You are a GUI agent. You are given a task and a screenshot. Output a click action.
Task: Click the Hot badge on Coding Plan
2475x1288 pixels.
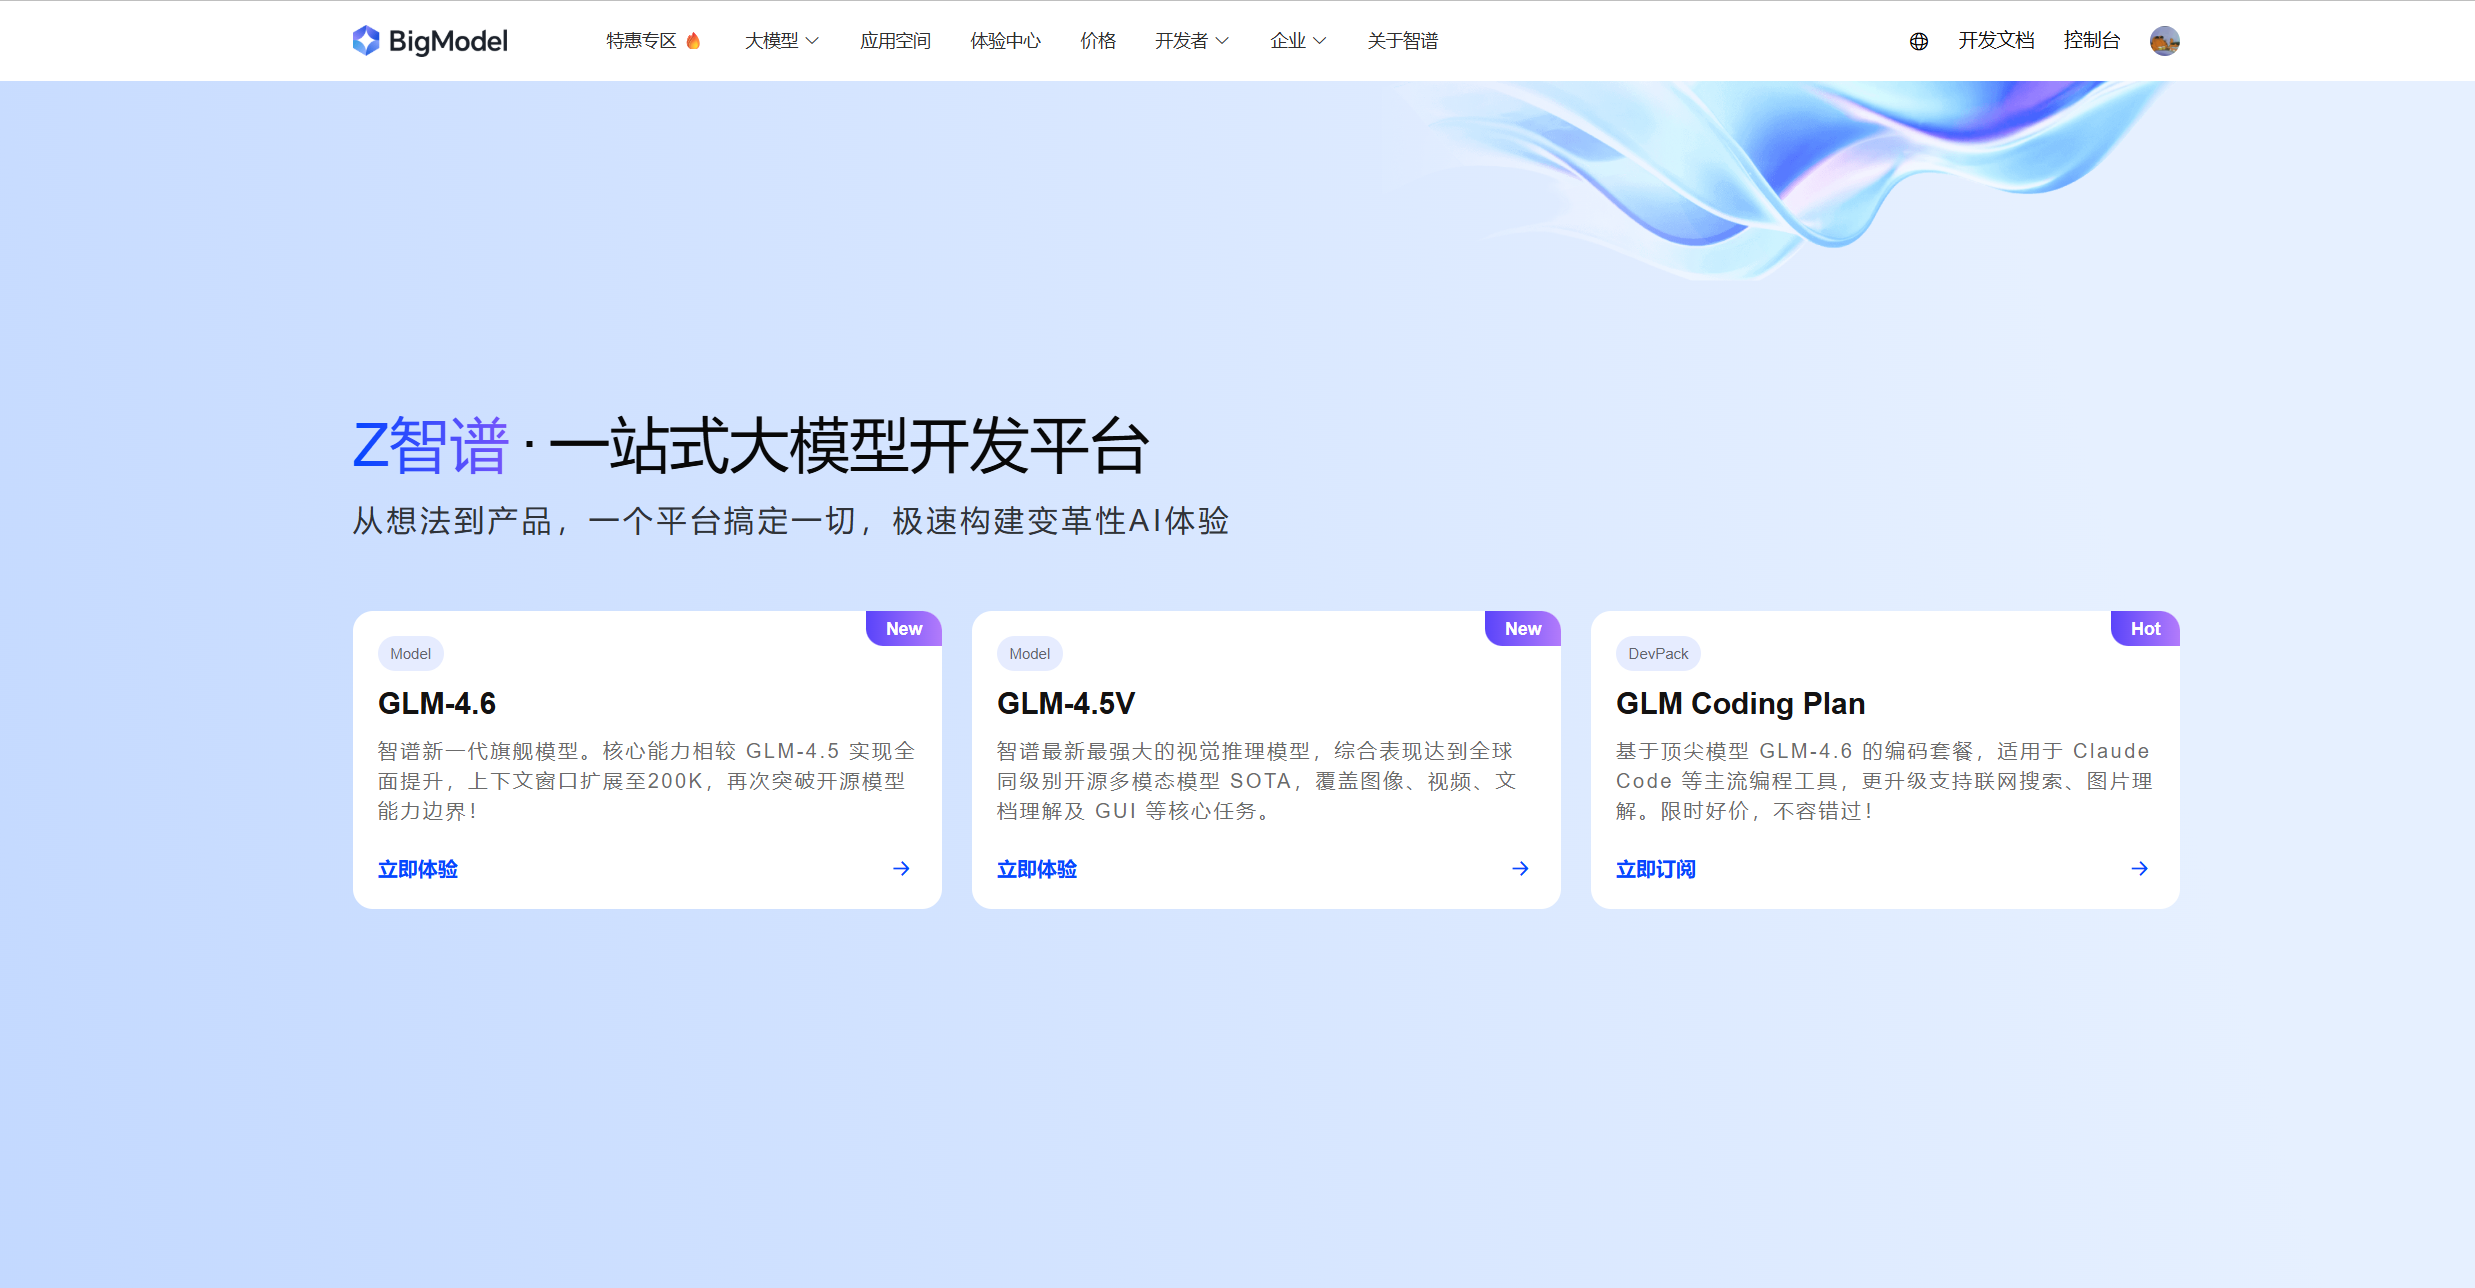[2145, 629]
